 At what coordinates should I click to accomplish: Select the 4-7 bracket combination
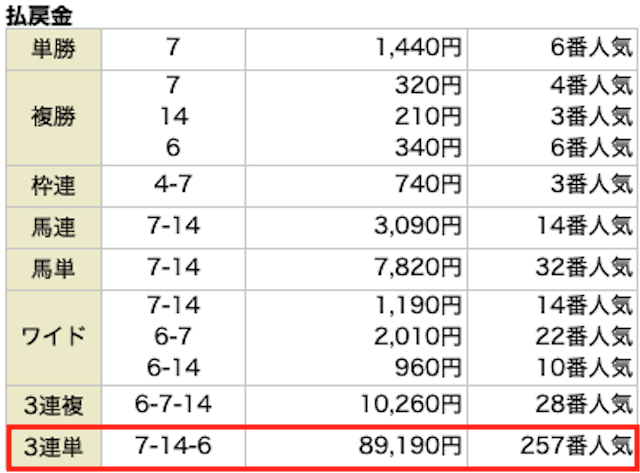coord(174,184)
